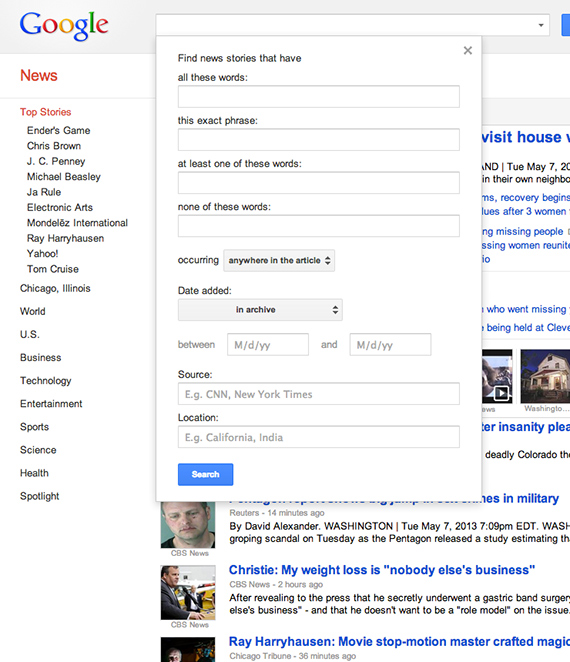Screen dimensions: 570x662
Task: Click the 'this exact phrase' input
Action: (x=319, y=140)
